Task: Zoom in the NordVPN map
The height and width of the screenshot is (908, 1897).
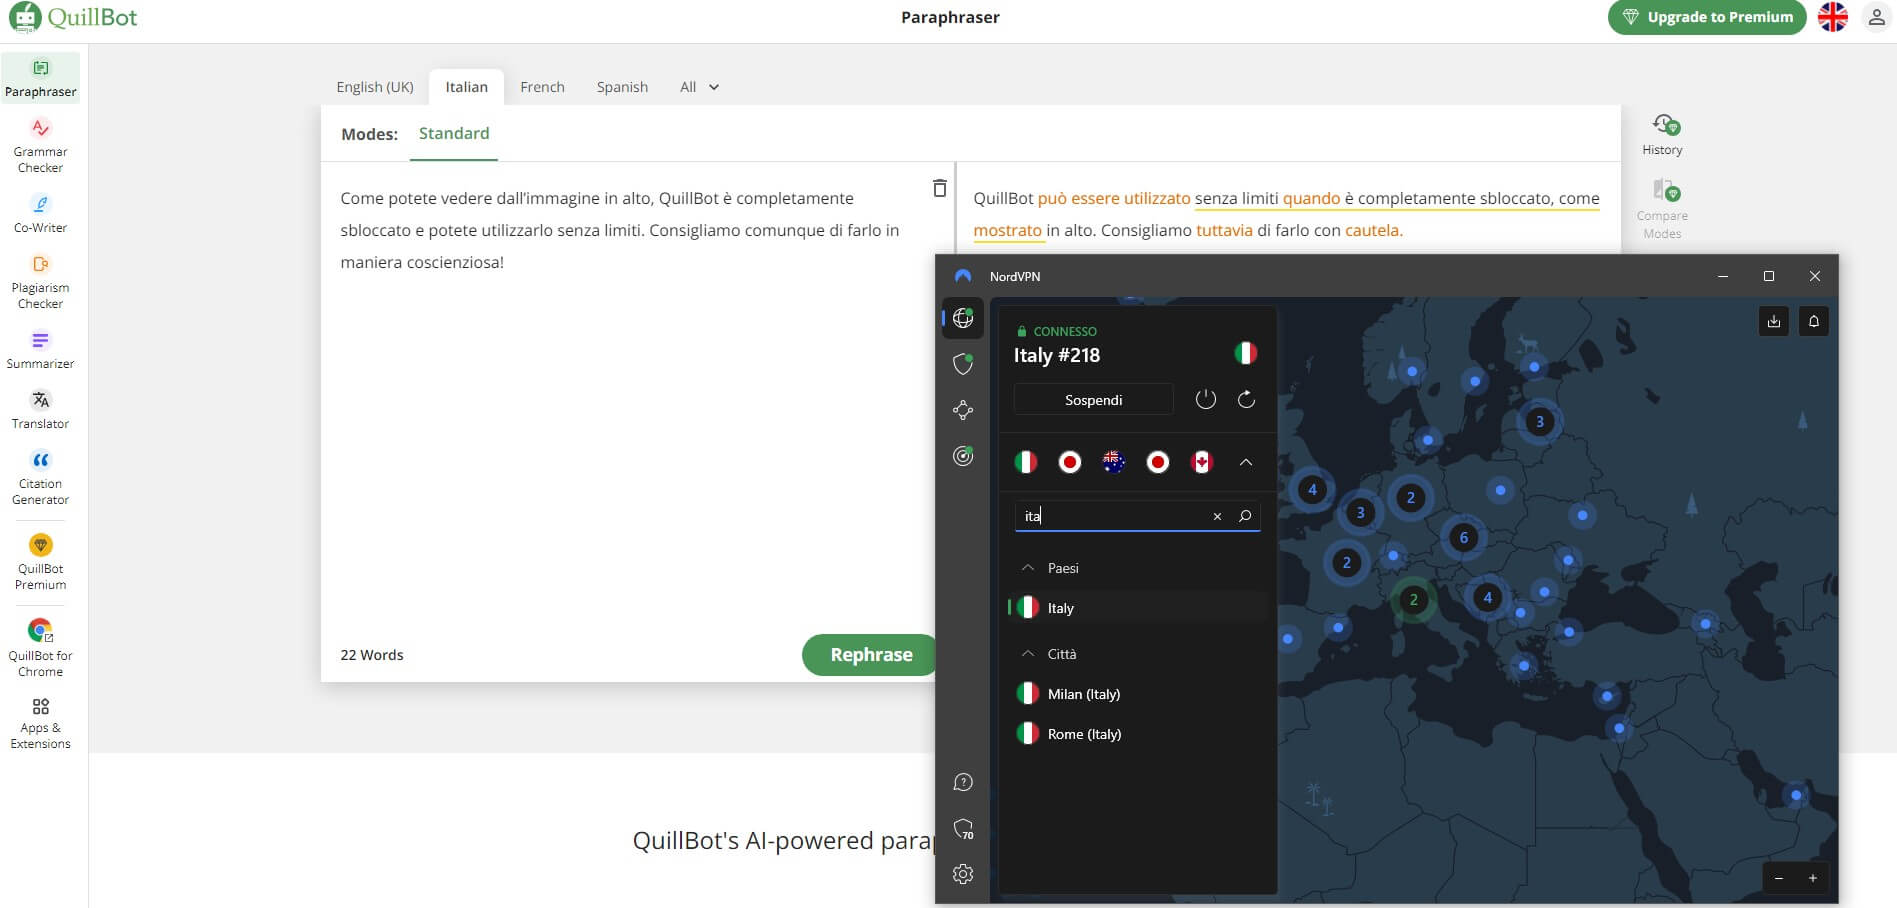Action: coord(1812,878)
